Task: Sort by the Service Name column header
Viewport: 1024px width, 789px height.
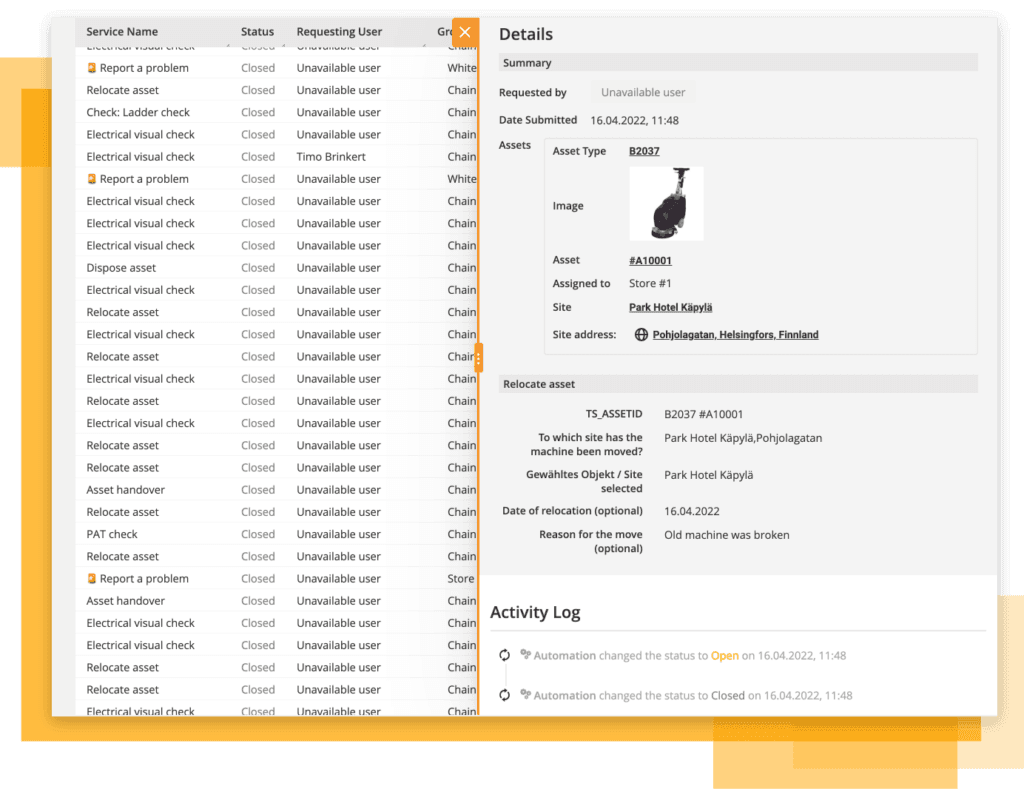Action: pyautogui.click(x=122, y=31)
